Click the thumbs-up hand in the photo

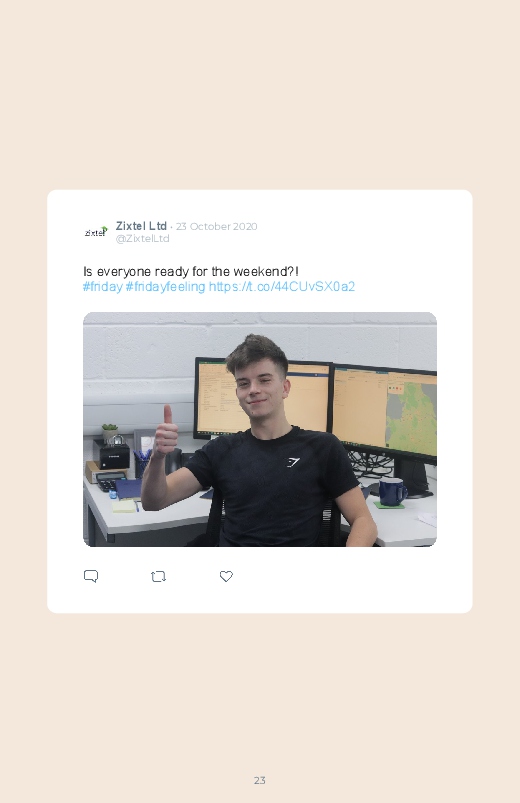point(165,431)
